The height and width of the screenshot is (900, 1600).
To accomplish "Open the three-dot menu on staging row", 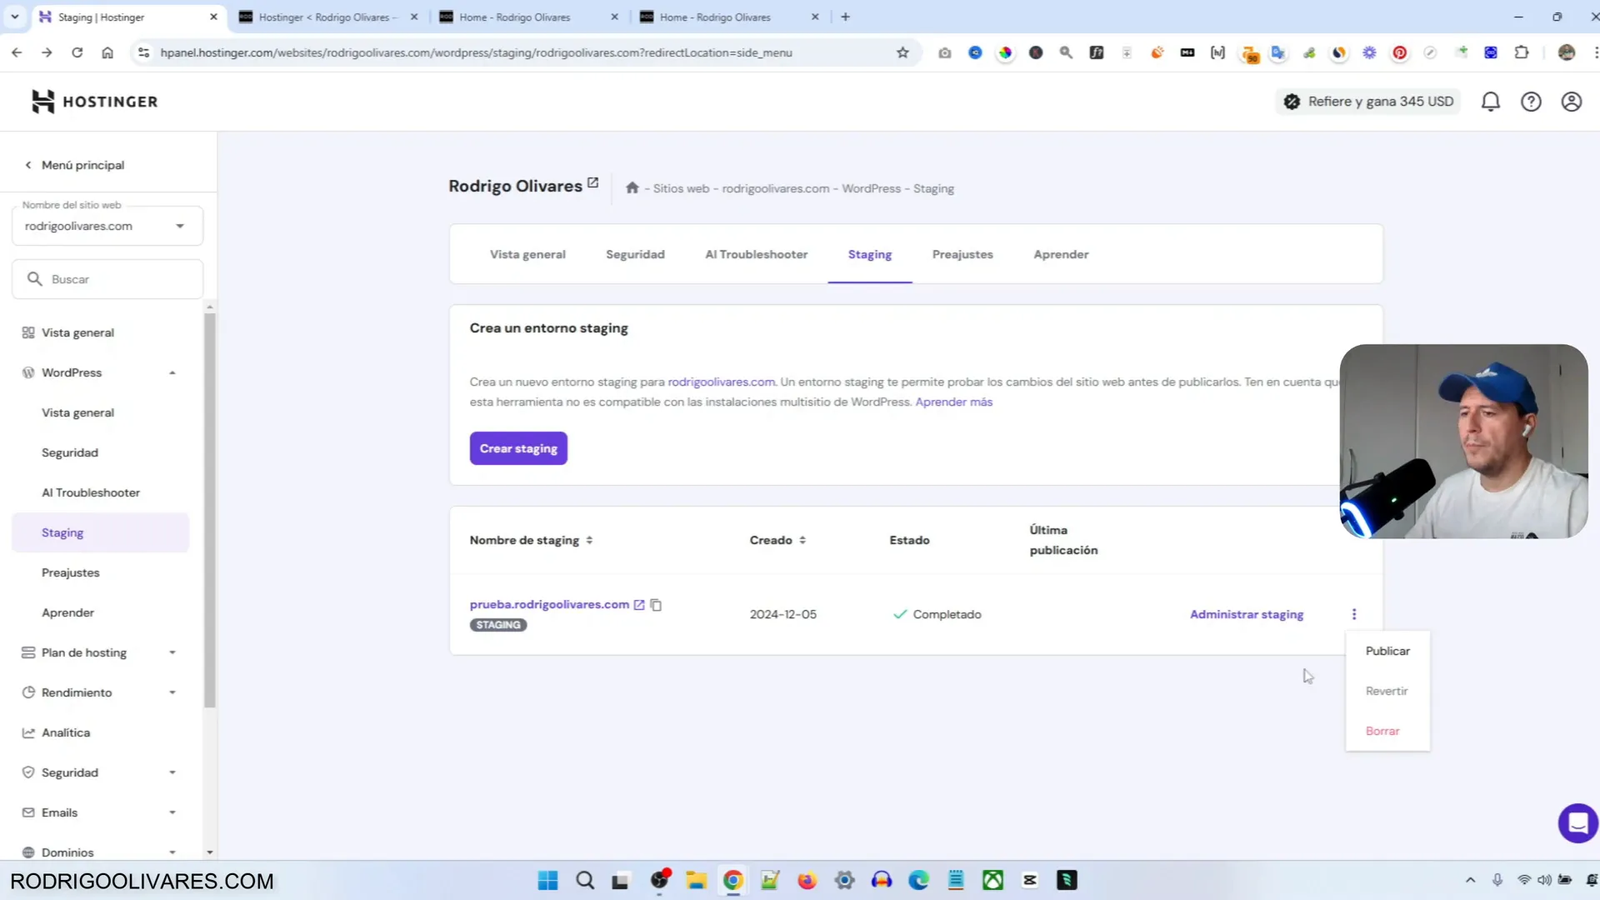I will pos(1354,613).
